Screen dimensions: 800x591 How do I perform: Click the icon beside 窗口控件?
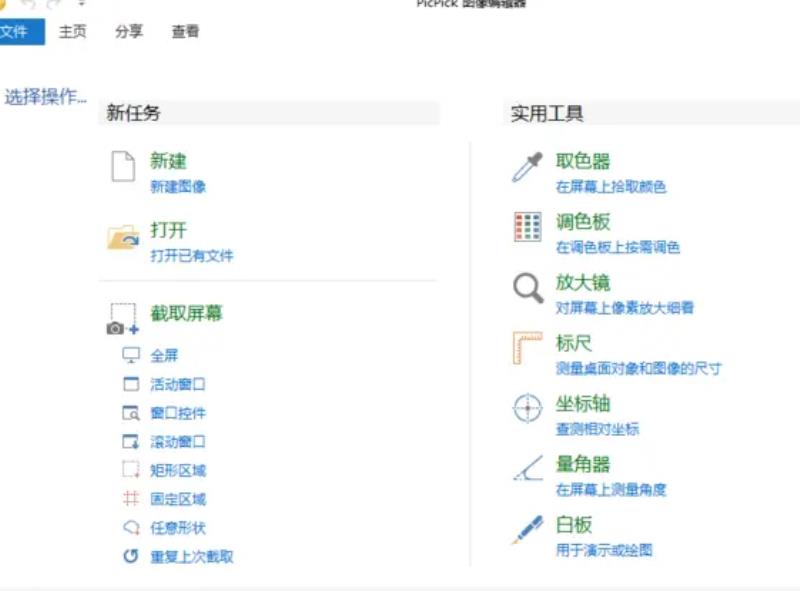click(131, 412)
